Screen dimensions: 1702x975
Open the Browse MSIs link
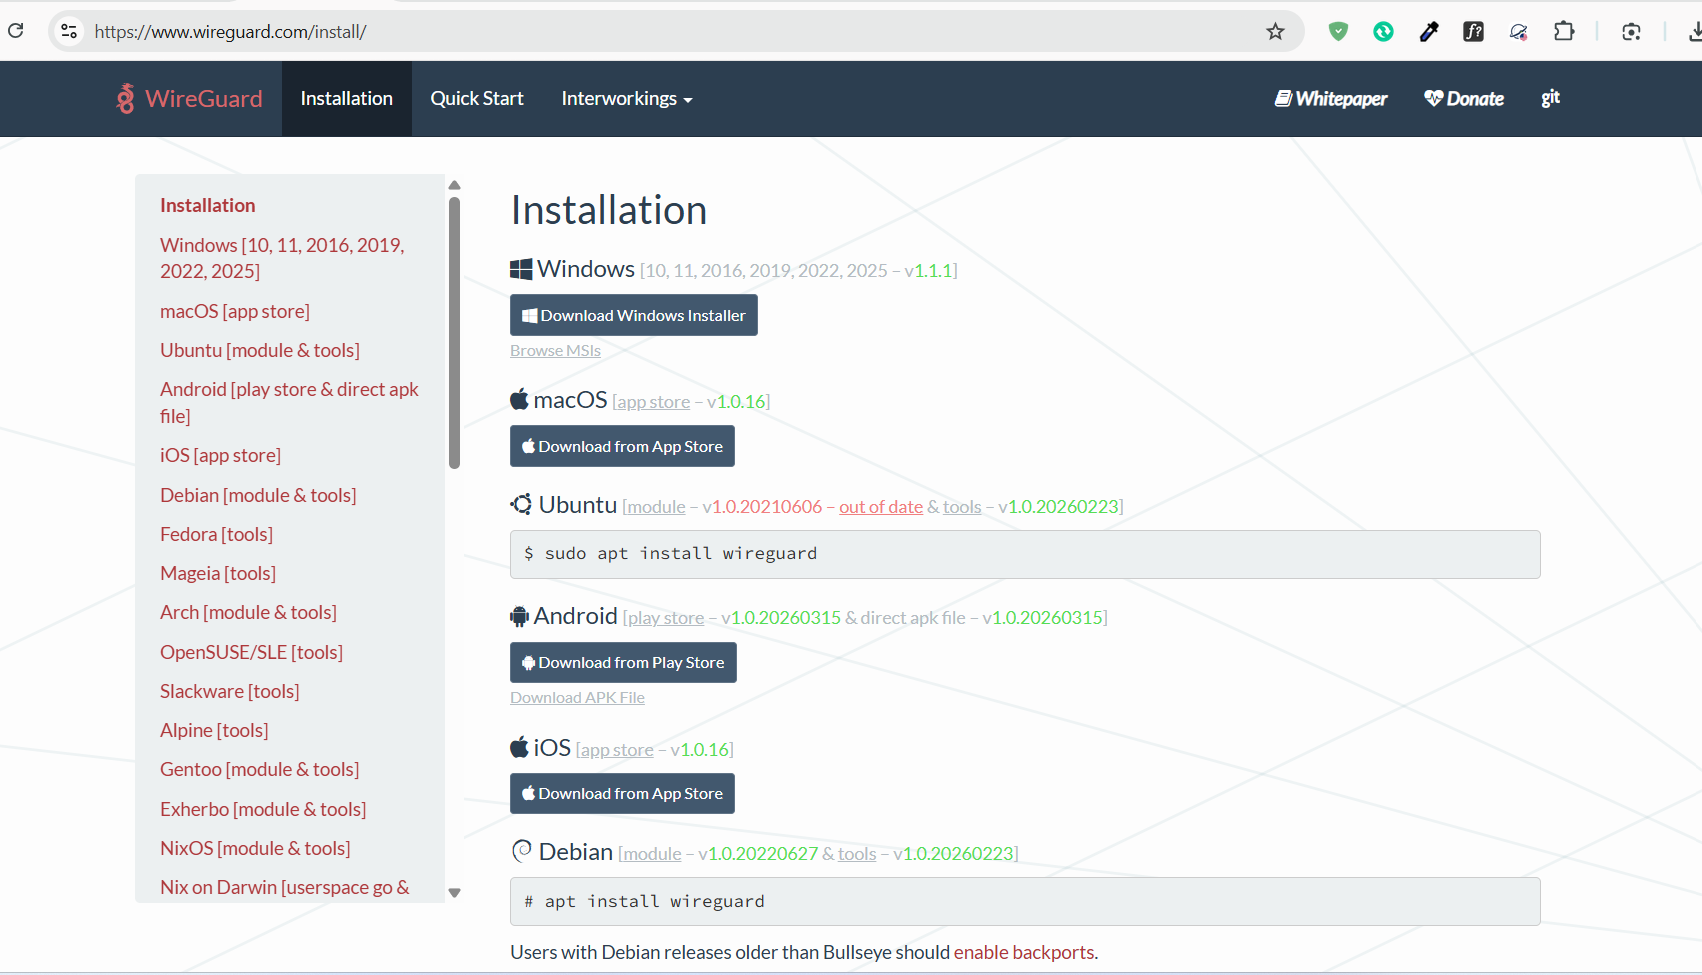coord(555,350)
